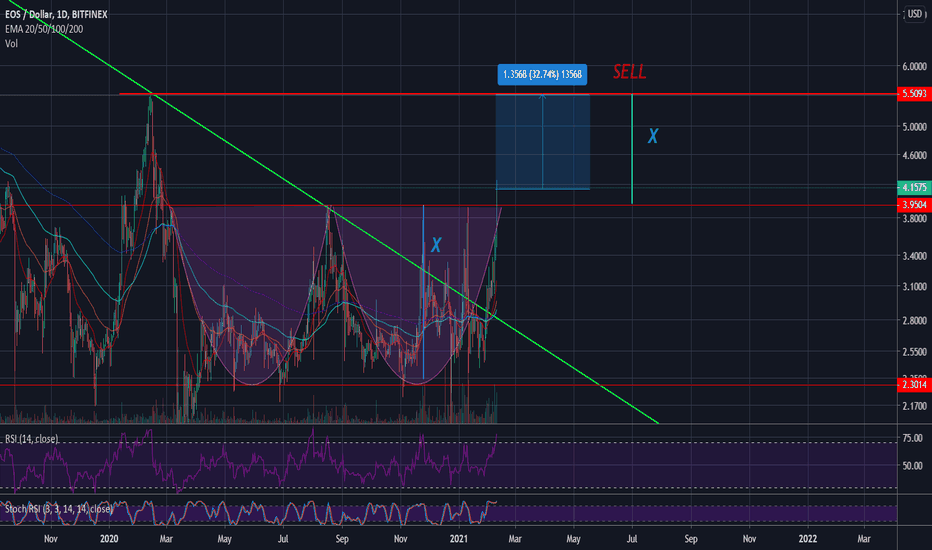
Task: Click the RSI 75.00 scale value
Action: (x=912, y=438)
